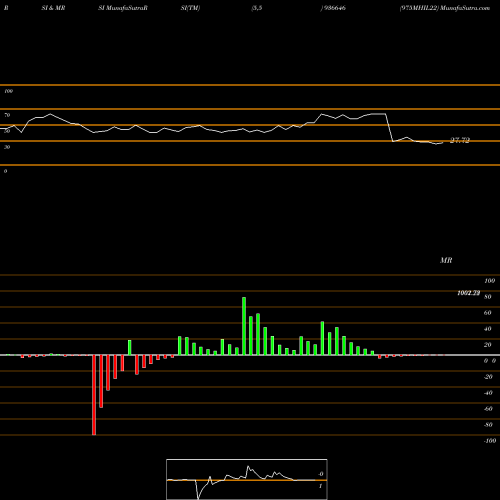Click the RSI current value label 27.72
Screen dimensions: 500x500
(460, 140)
